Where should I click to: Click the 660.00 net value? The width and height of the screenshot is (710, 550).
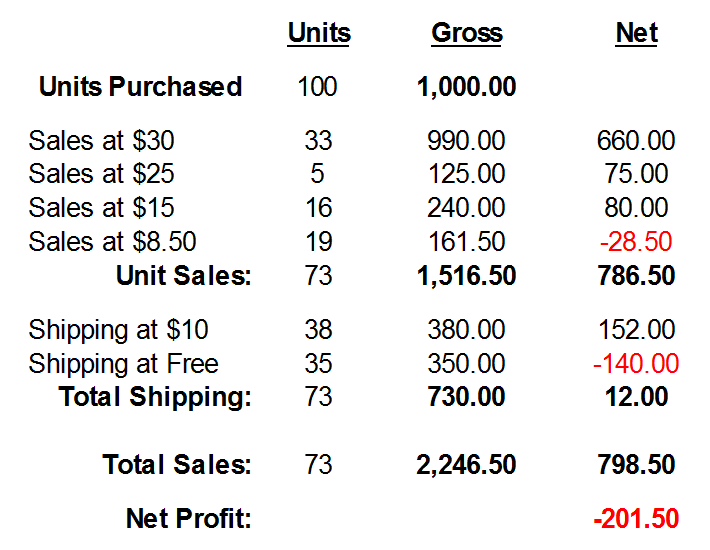[636, 141]
